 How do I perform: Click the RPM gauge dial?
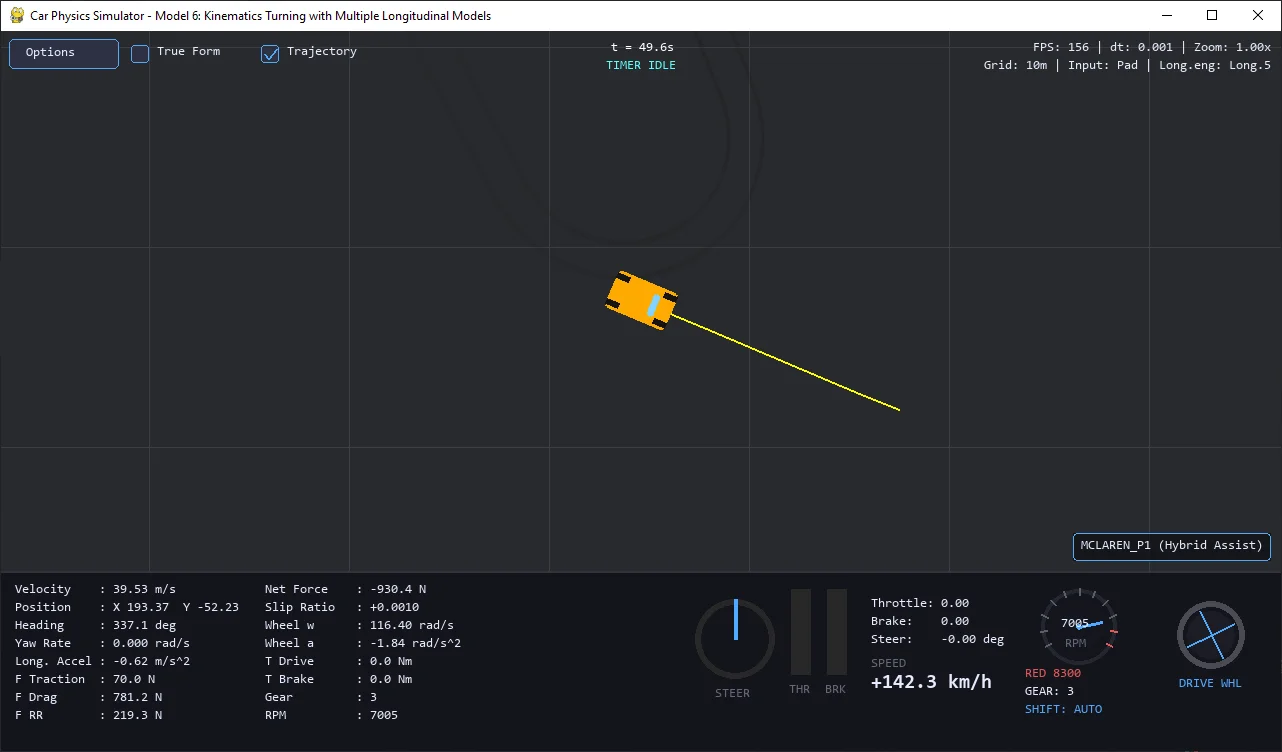click(x=1077, y=625)
